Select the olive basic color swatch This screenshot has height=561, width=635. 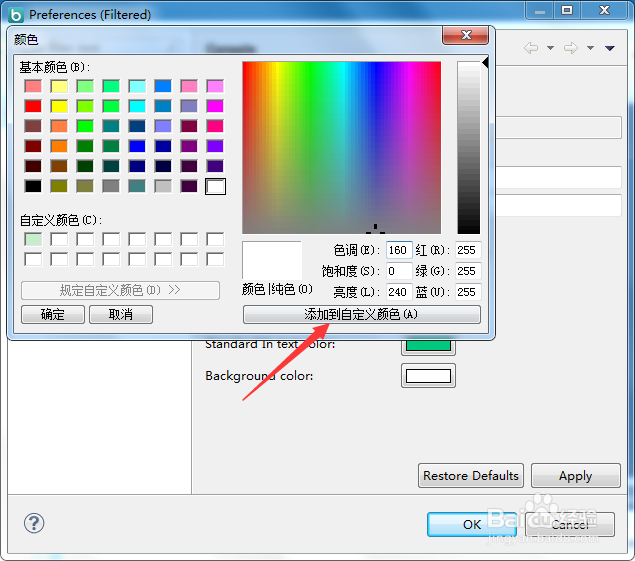pos(59,186)
